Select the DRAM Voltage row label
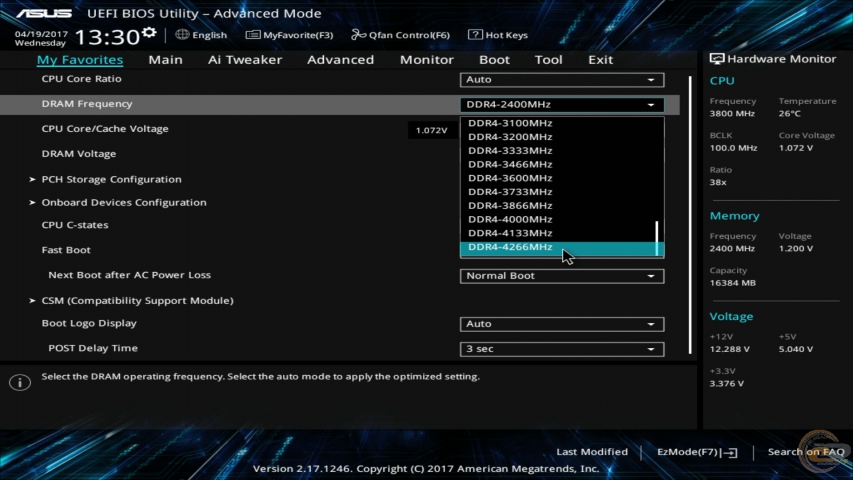 pos(79,154)
